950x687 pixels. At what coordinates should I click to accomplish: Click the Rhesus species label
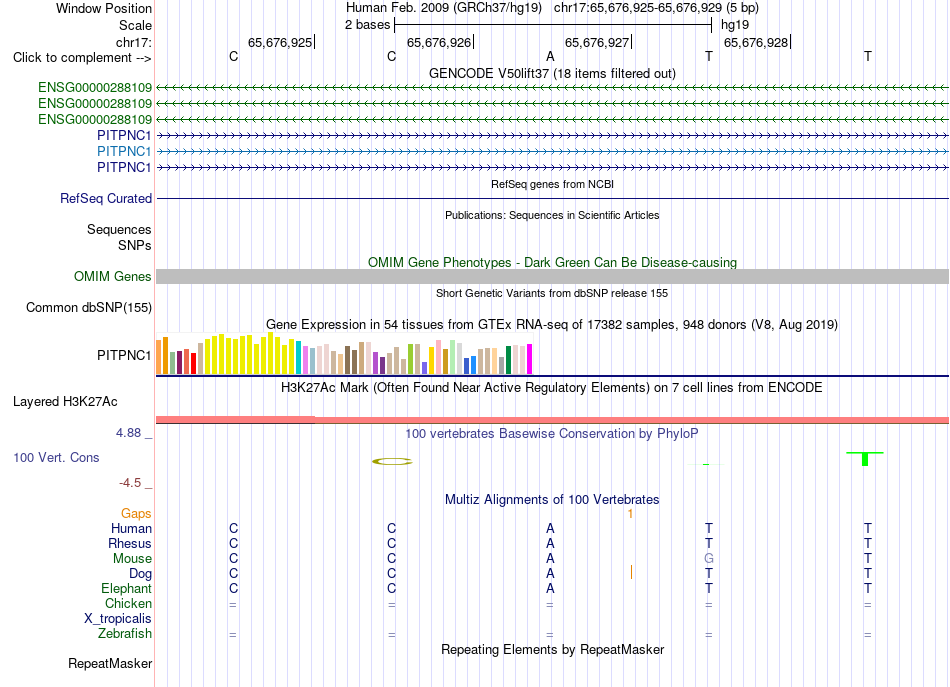(x=130, y=543)
